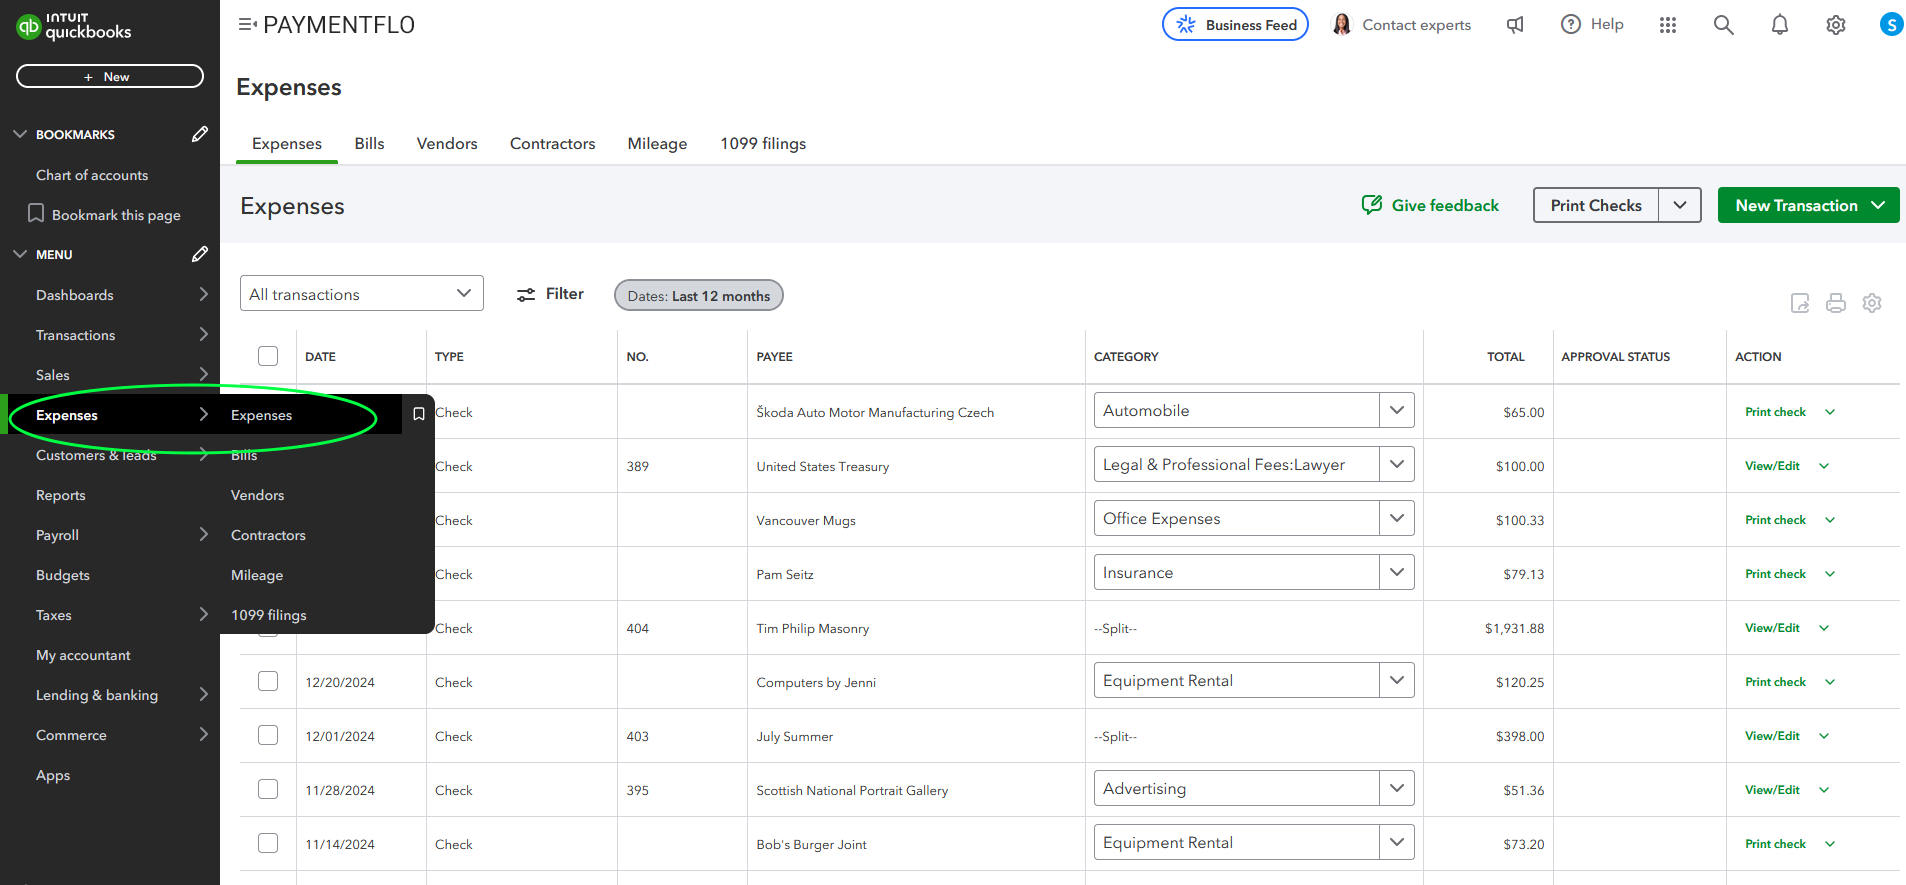Open table settings gear icon
The width and height of the screenshot is (1906, 885).
click(x=1872, y=303)
